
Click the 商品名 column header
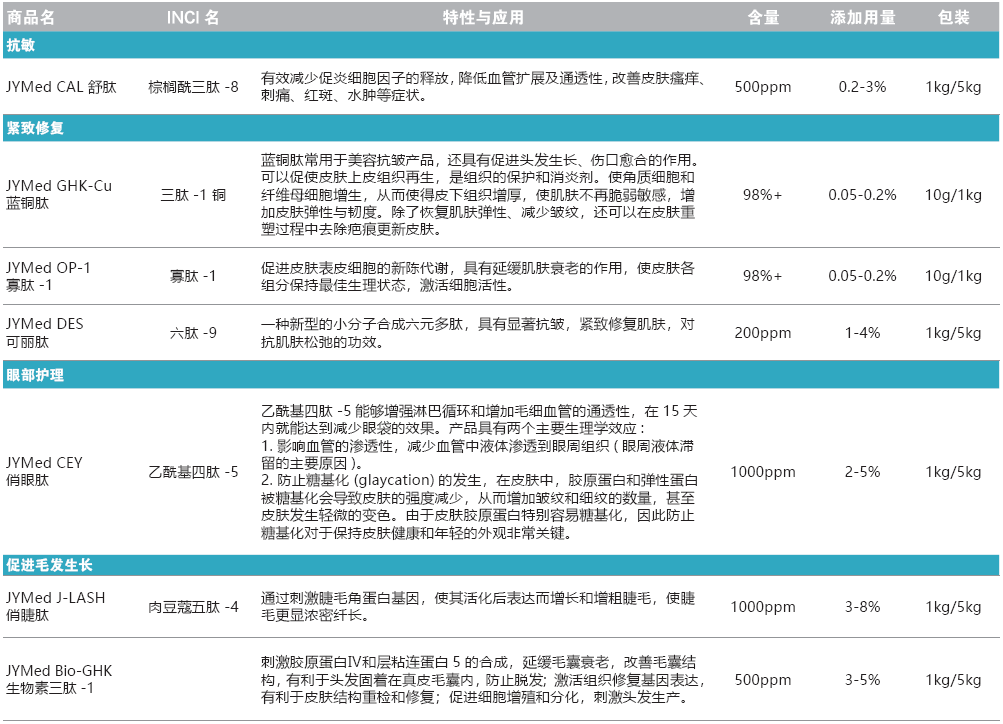(x=31, y=17)
